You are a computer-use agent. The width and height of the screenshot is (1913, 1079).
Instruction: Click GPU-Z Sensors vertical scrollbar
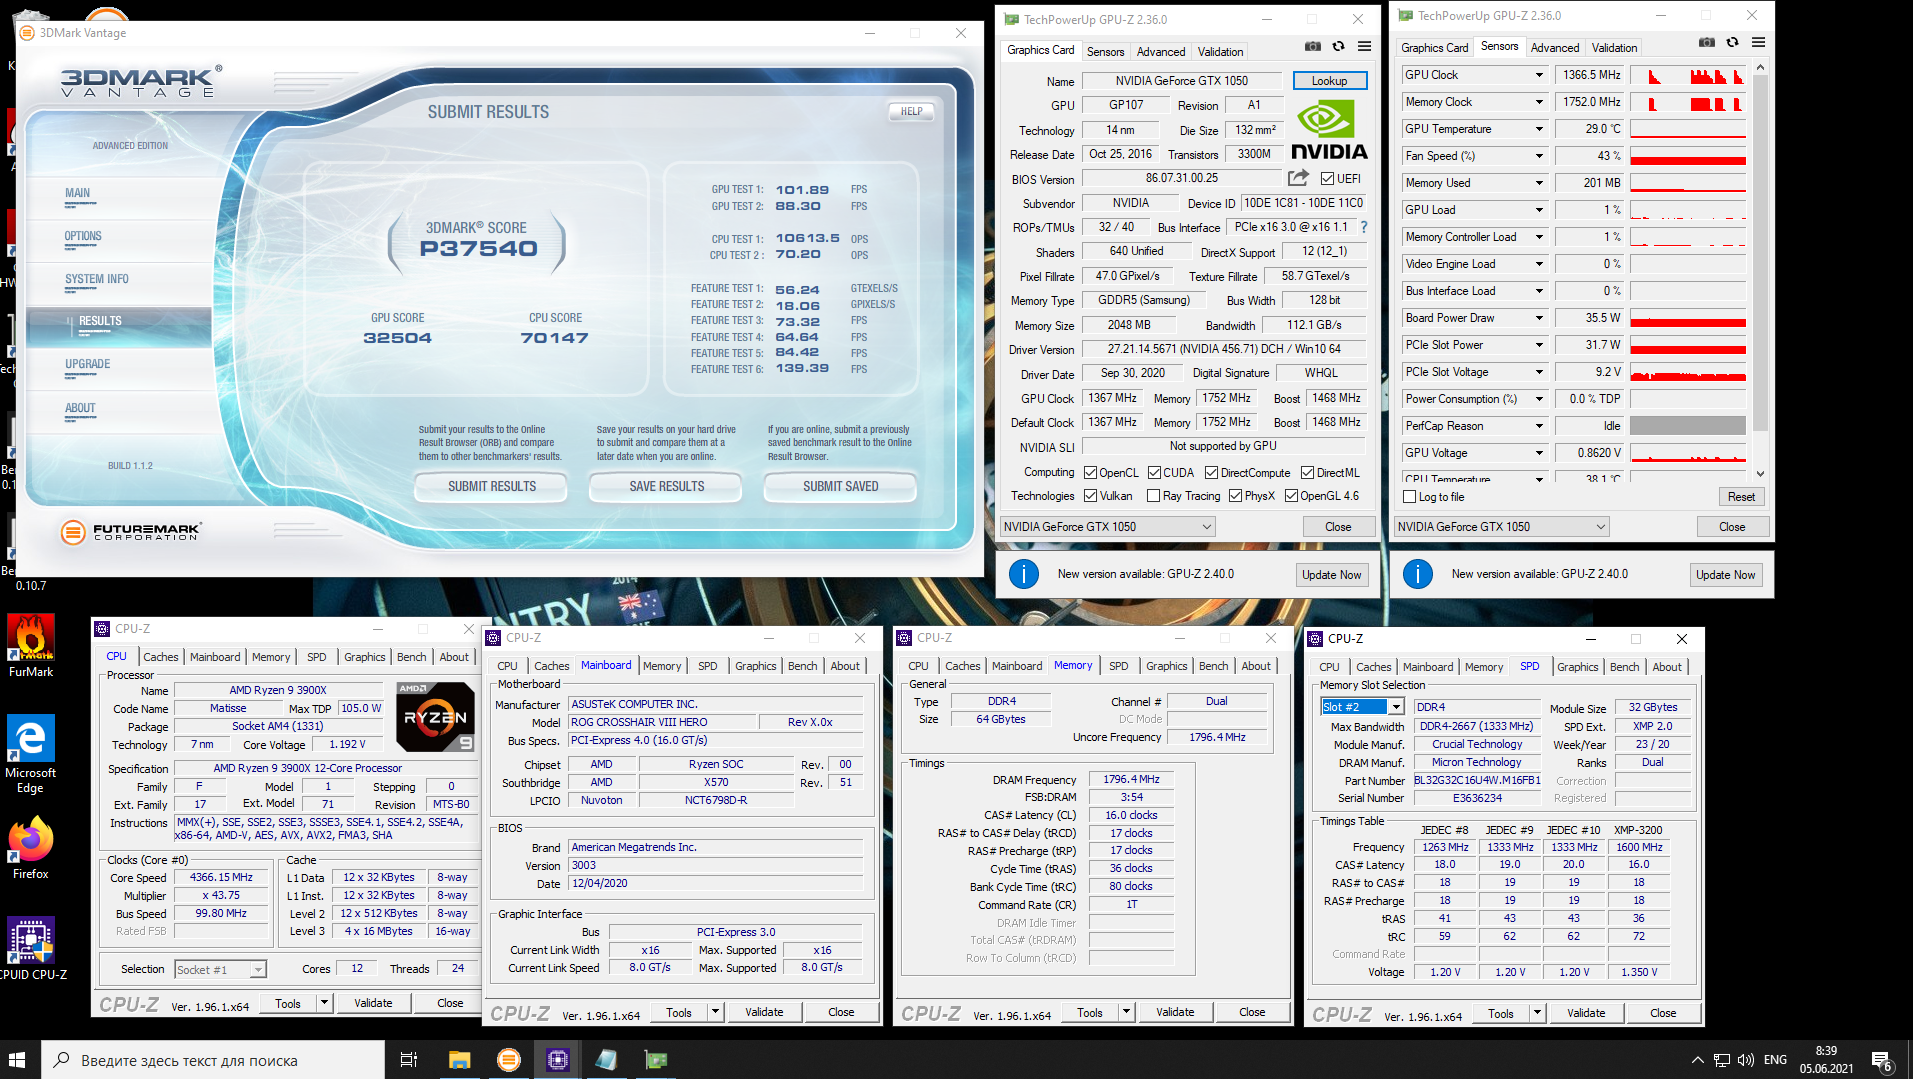pos(1761,270)
